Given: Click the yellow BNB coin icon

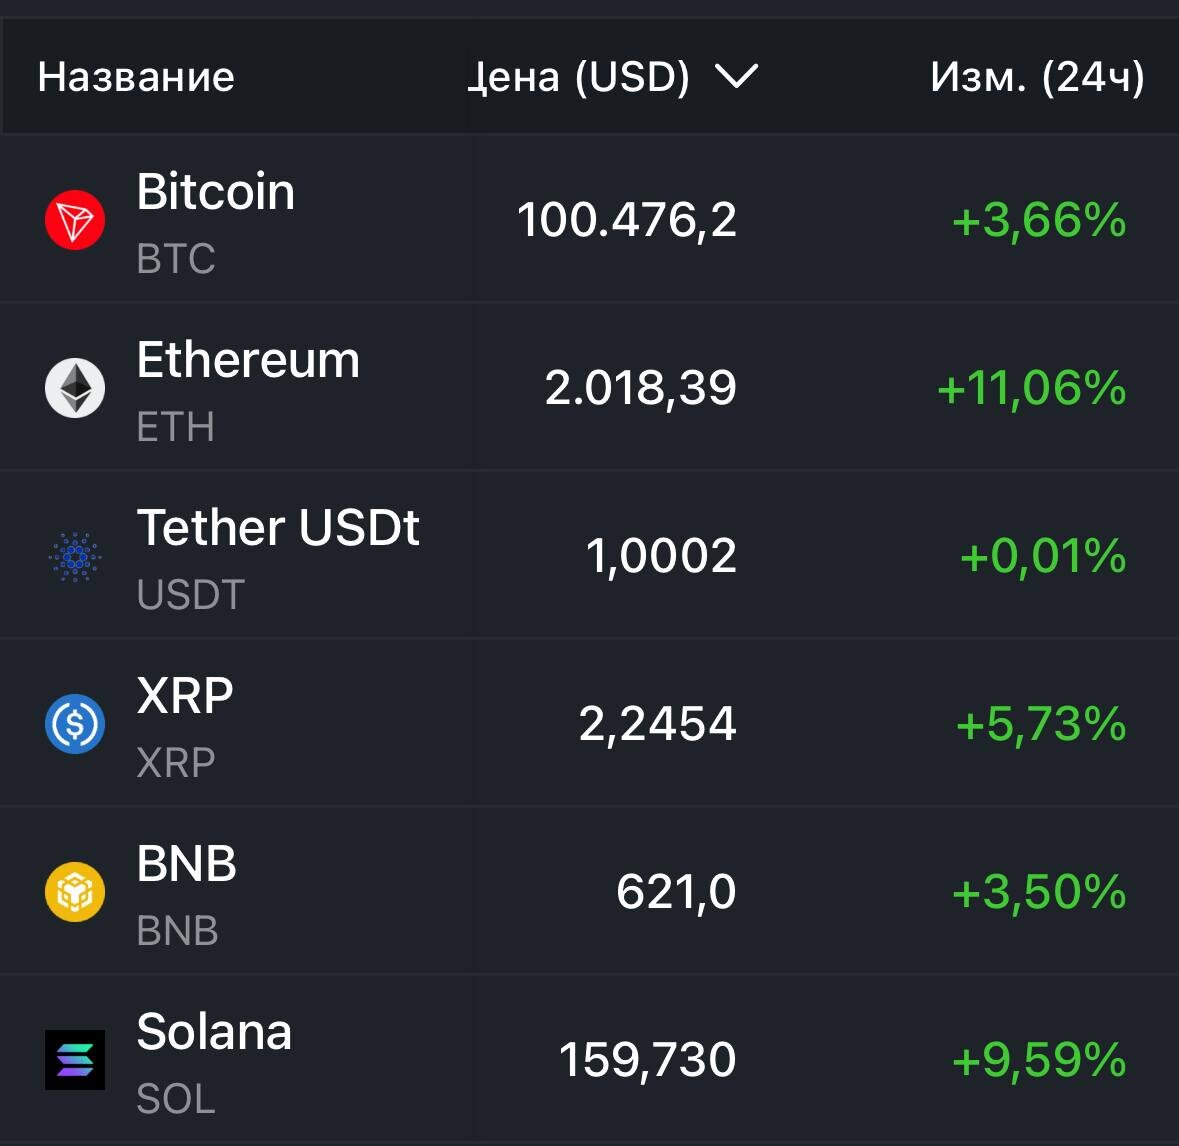Looking at the screenshot, I should pyautogui.click(x=75, y=892).
